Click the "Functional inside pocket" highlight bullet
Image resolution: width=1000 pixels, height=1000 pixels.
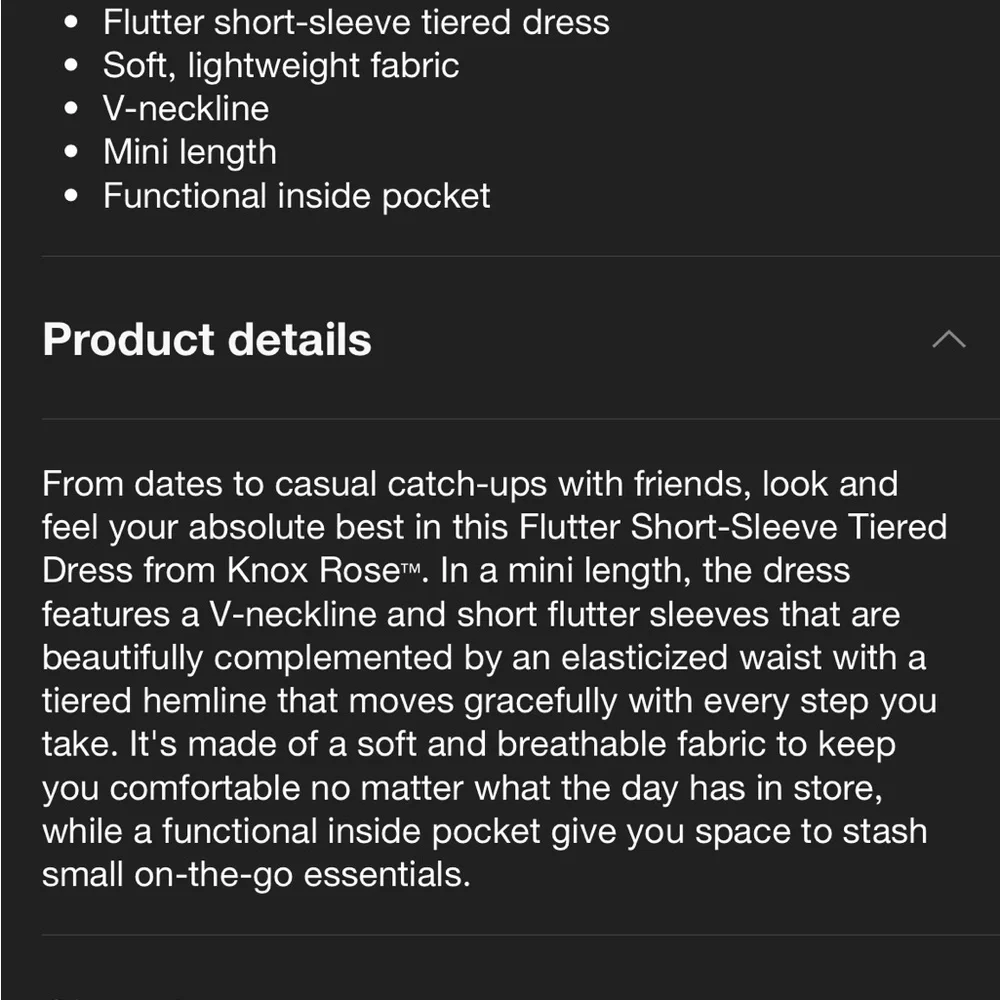[297, 196]
